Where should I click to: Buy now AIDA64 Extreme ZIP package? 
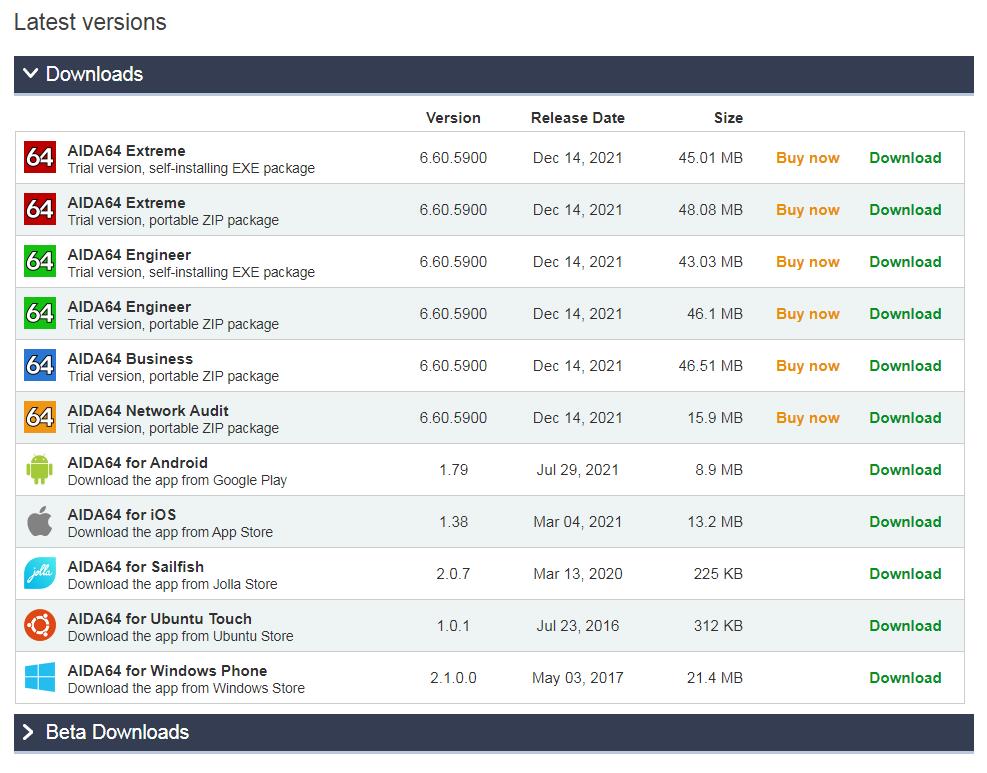808,210
